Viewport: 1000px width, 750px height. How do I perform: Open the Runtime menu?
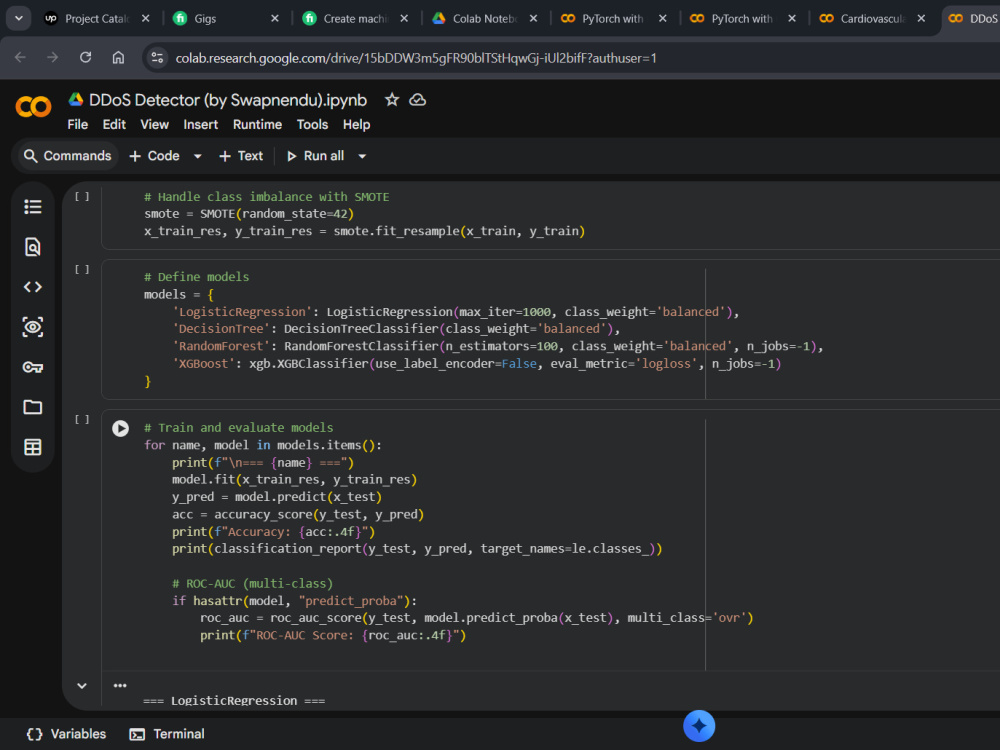(257, 124)
